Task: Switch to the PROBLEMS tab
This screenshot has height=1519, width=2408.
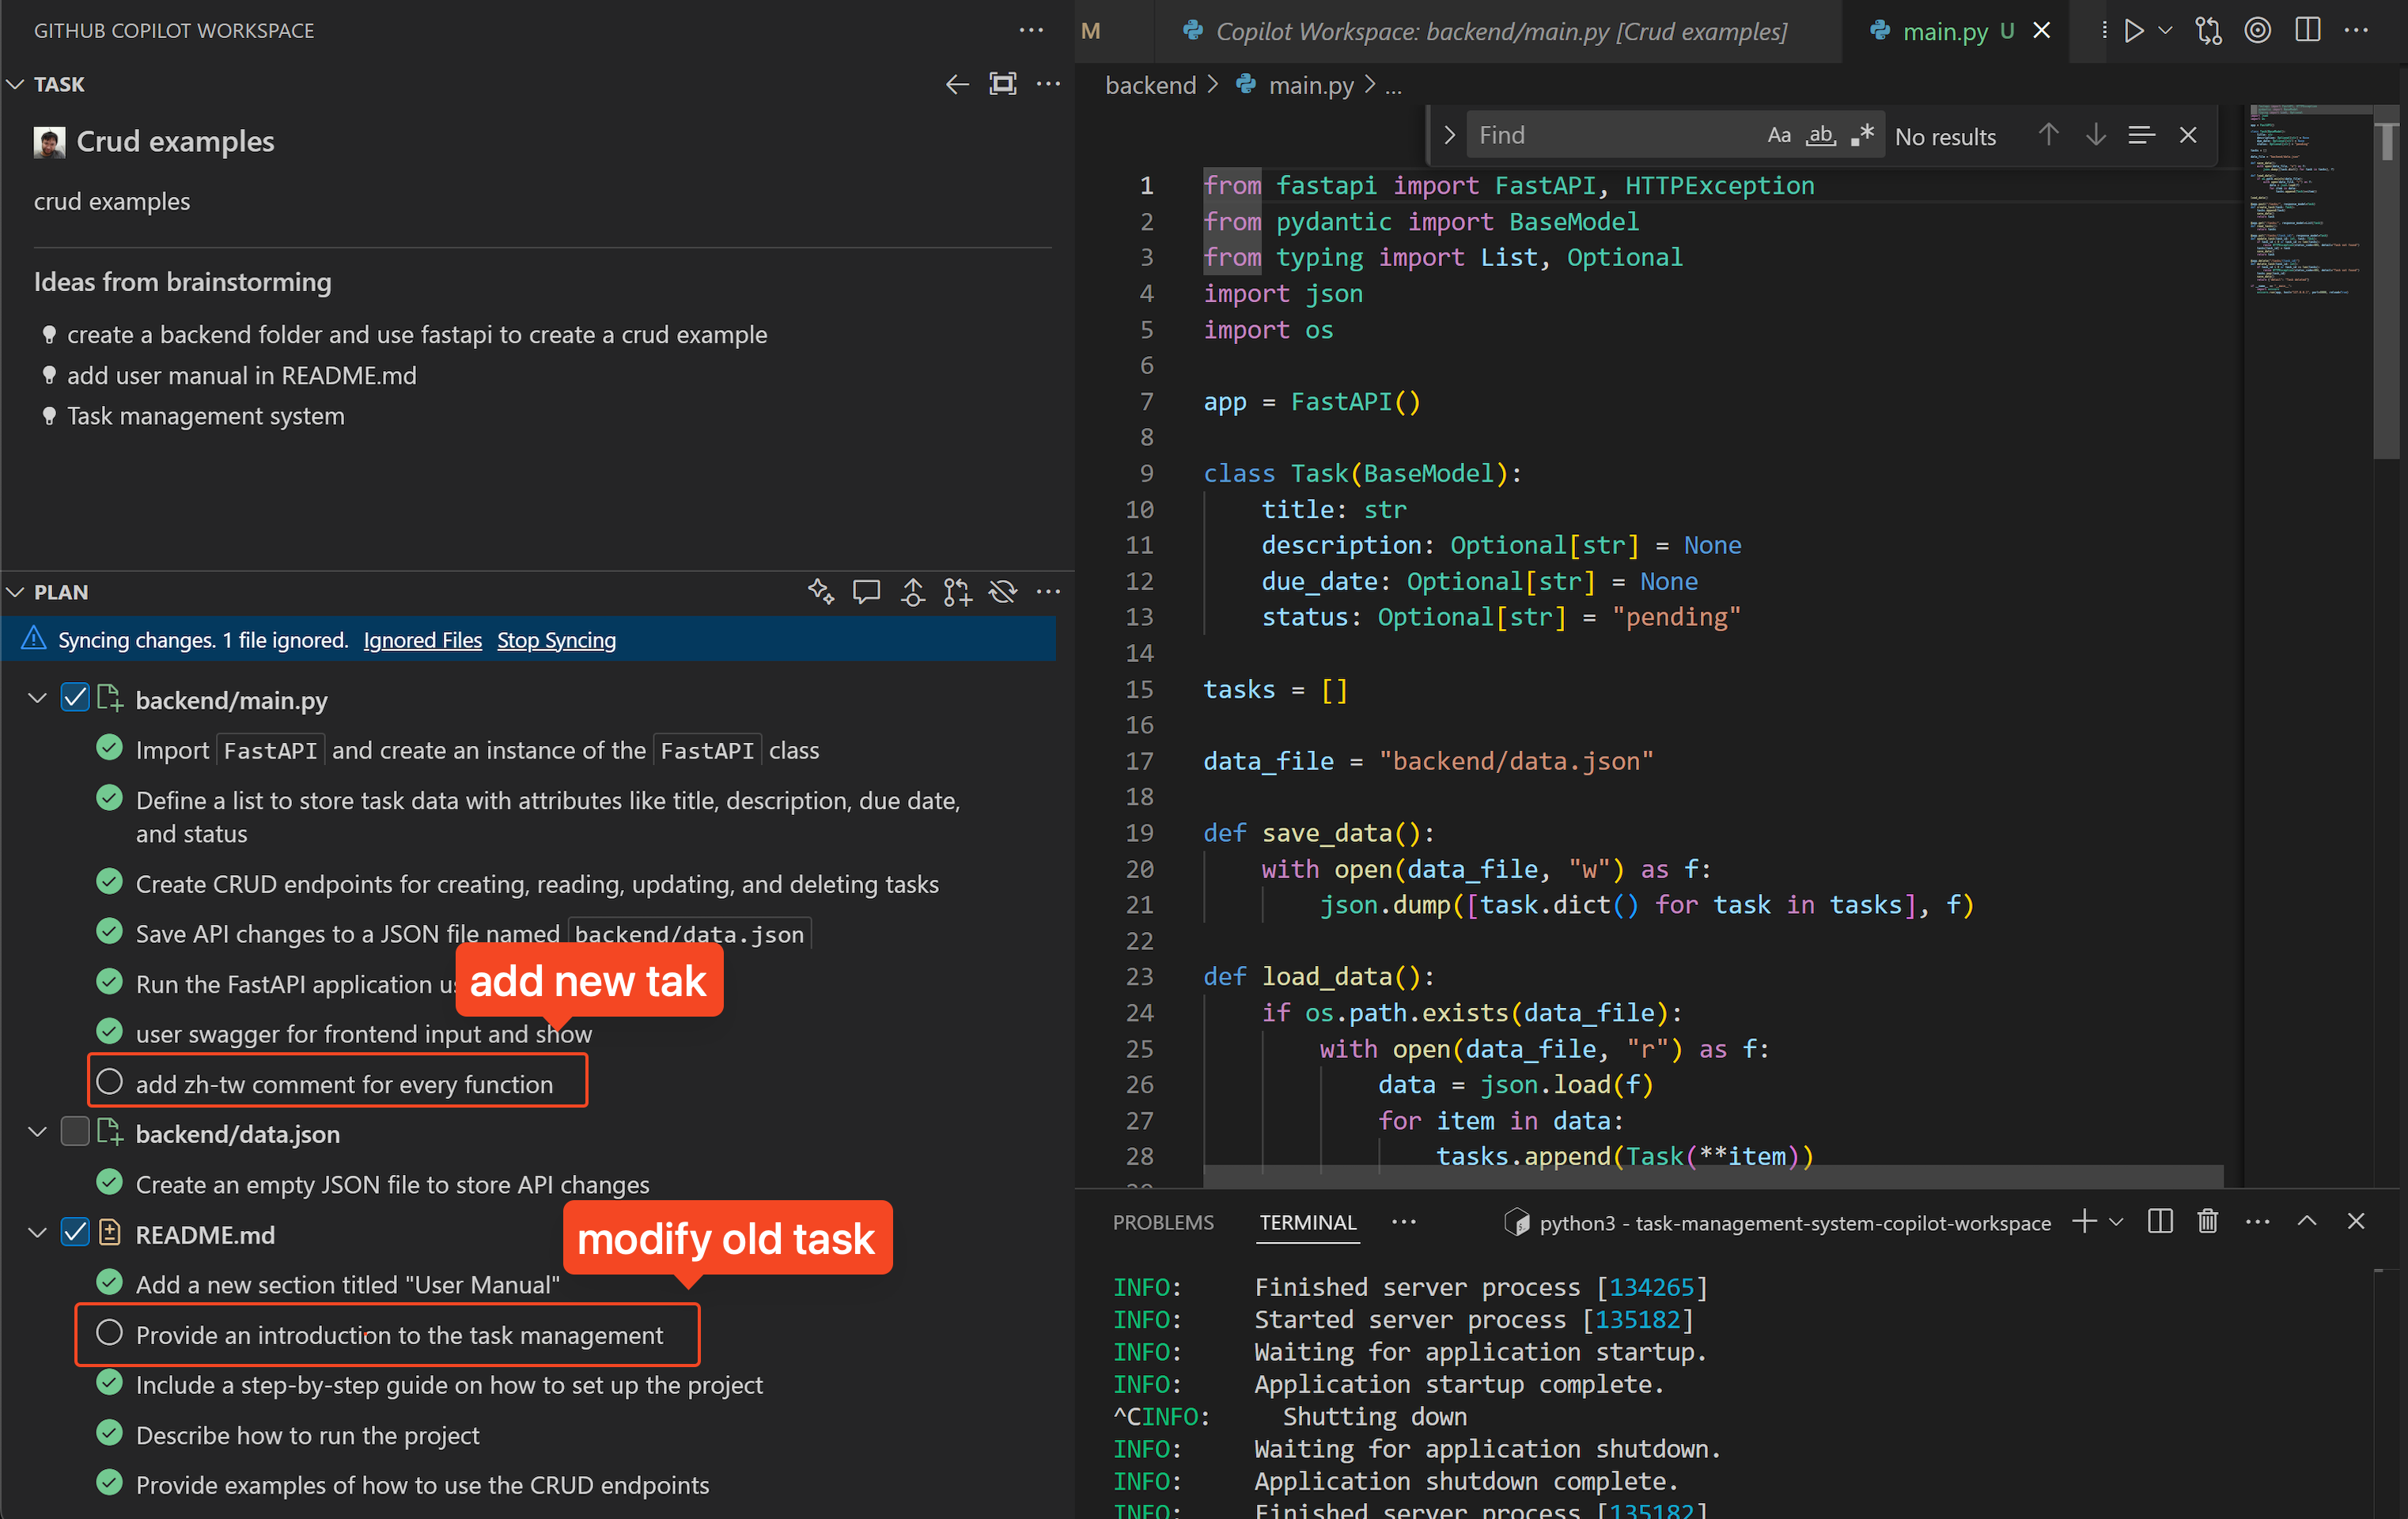Action: [x=1163, y=1223]
